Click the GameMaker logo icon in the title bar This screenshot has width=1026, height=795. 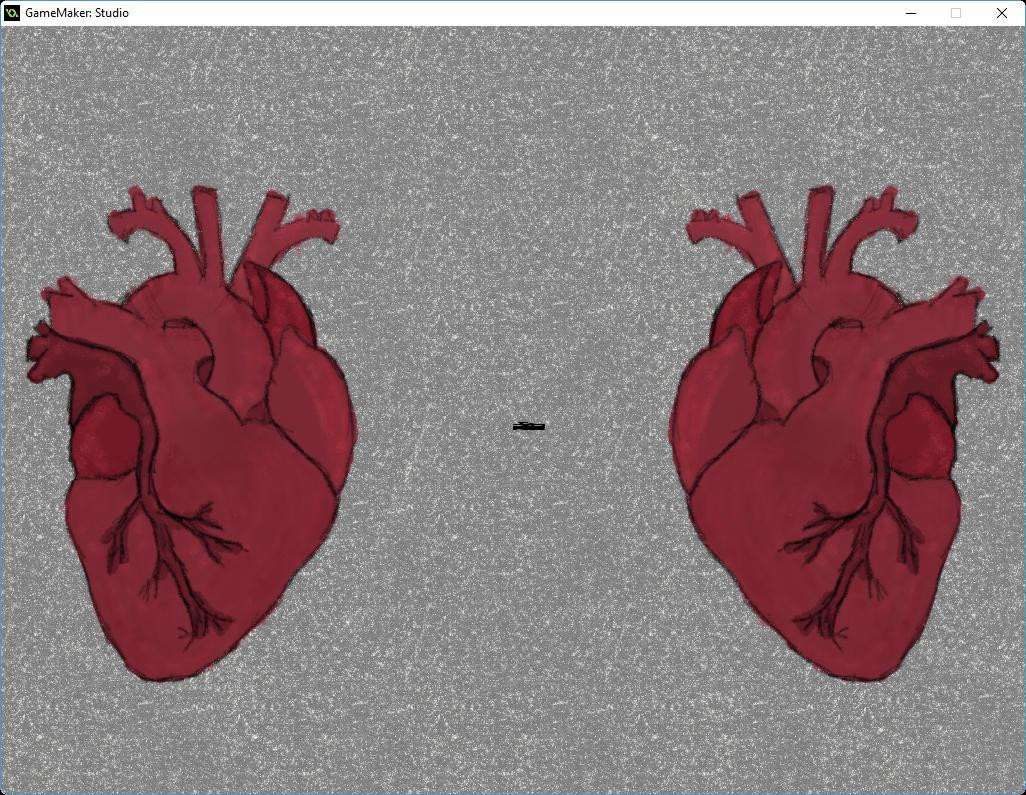pyautogui.click(x=12, y=12)
